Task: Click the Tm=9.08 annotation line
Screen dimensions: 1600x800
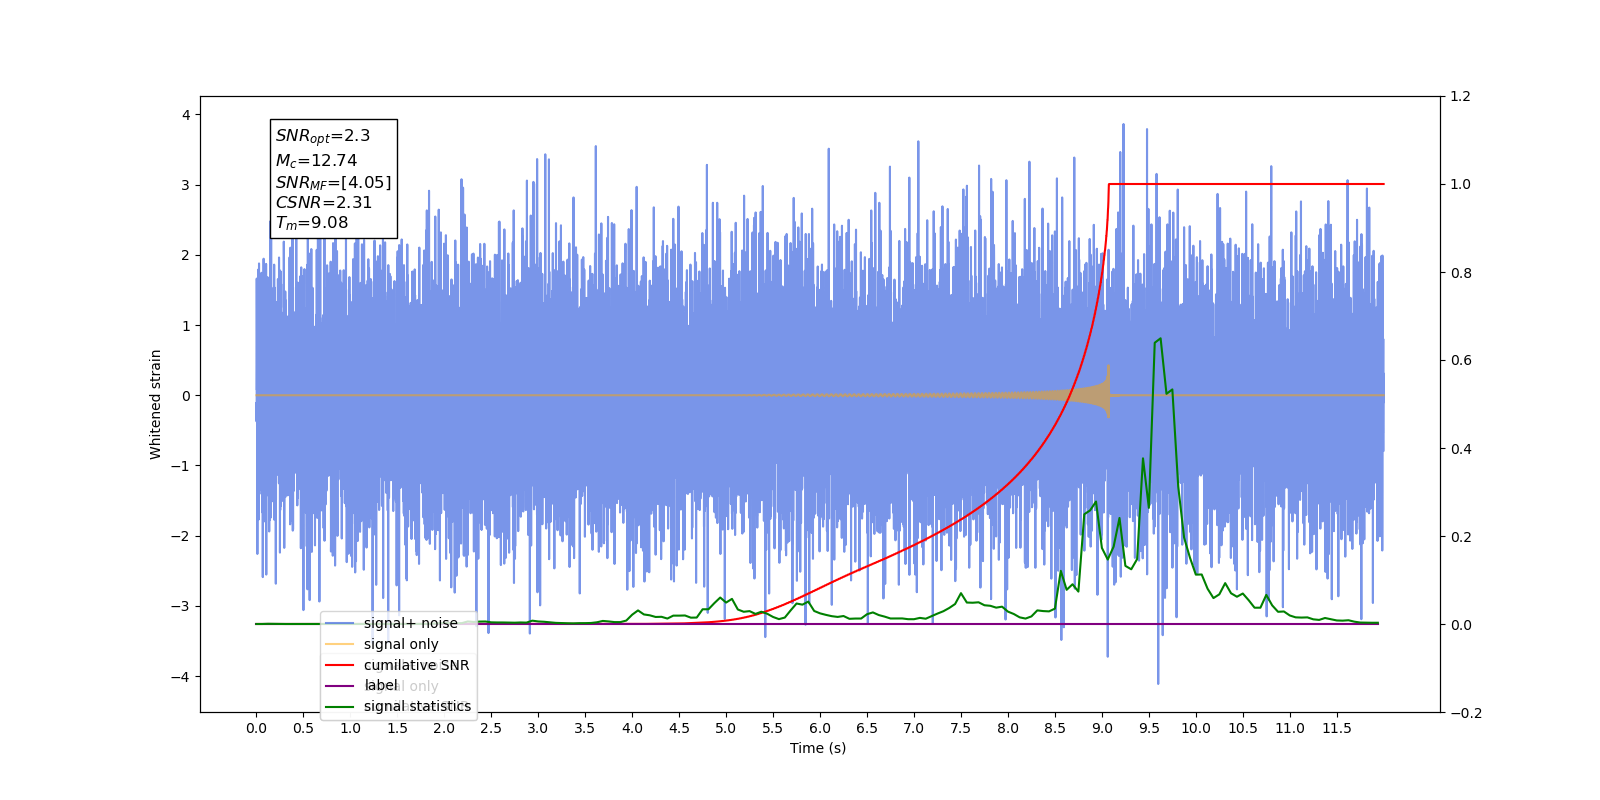Action: (312, 223)
